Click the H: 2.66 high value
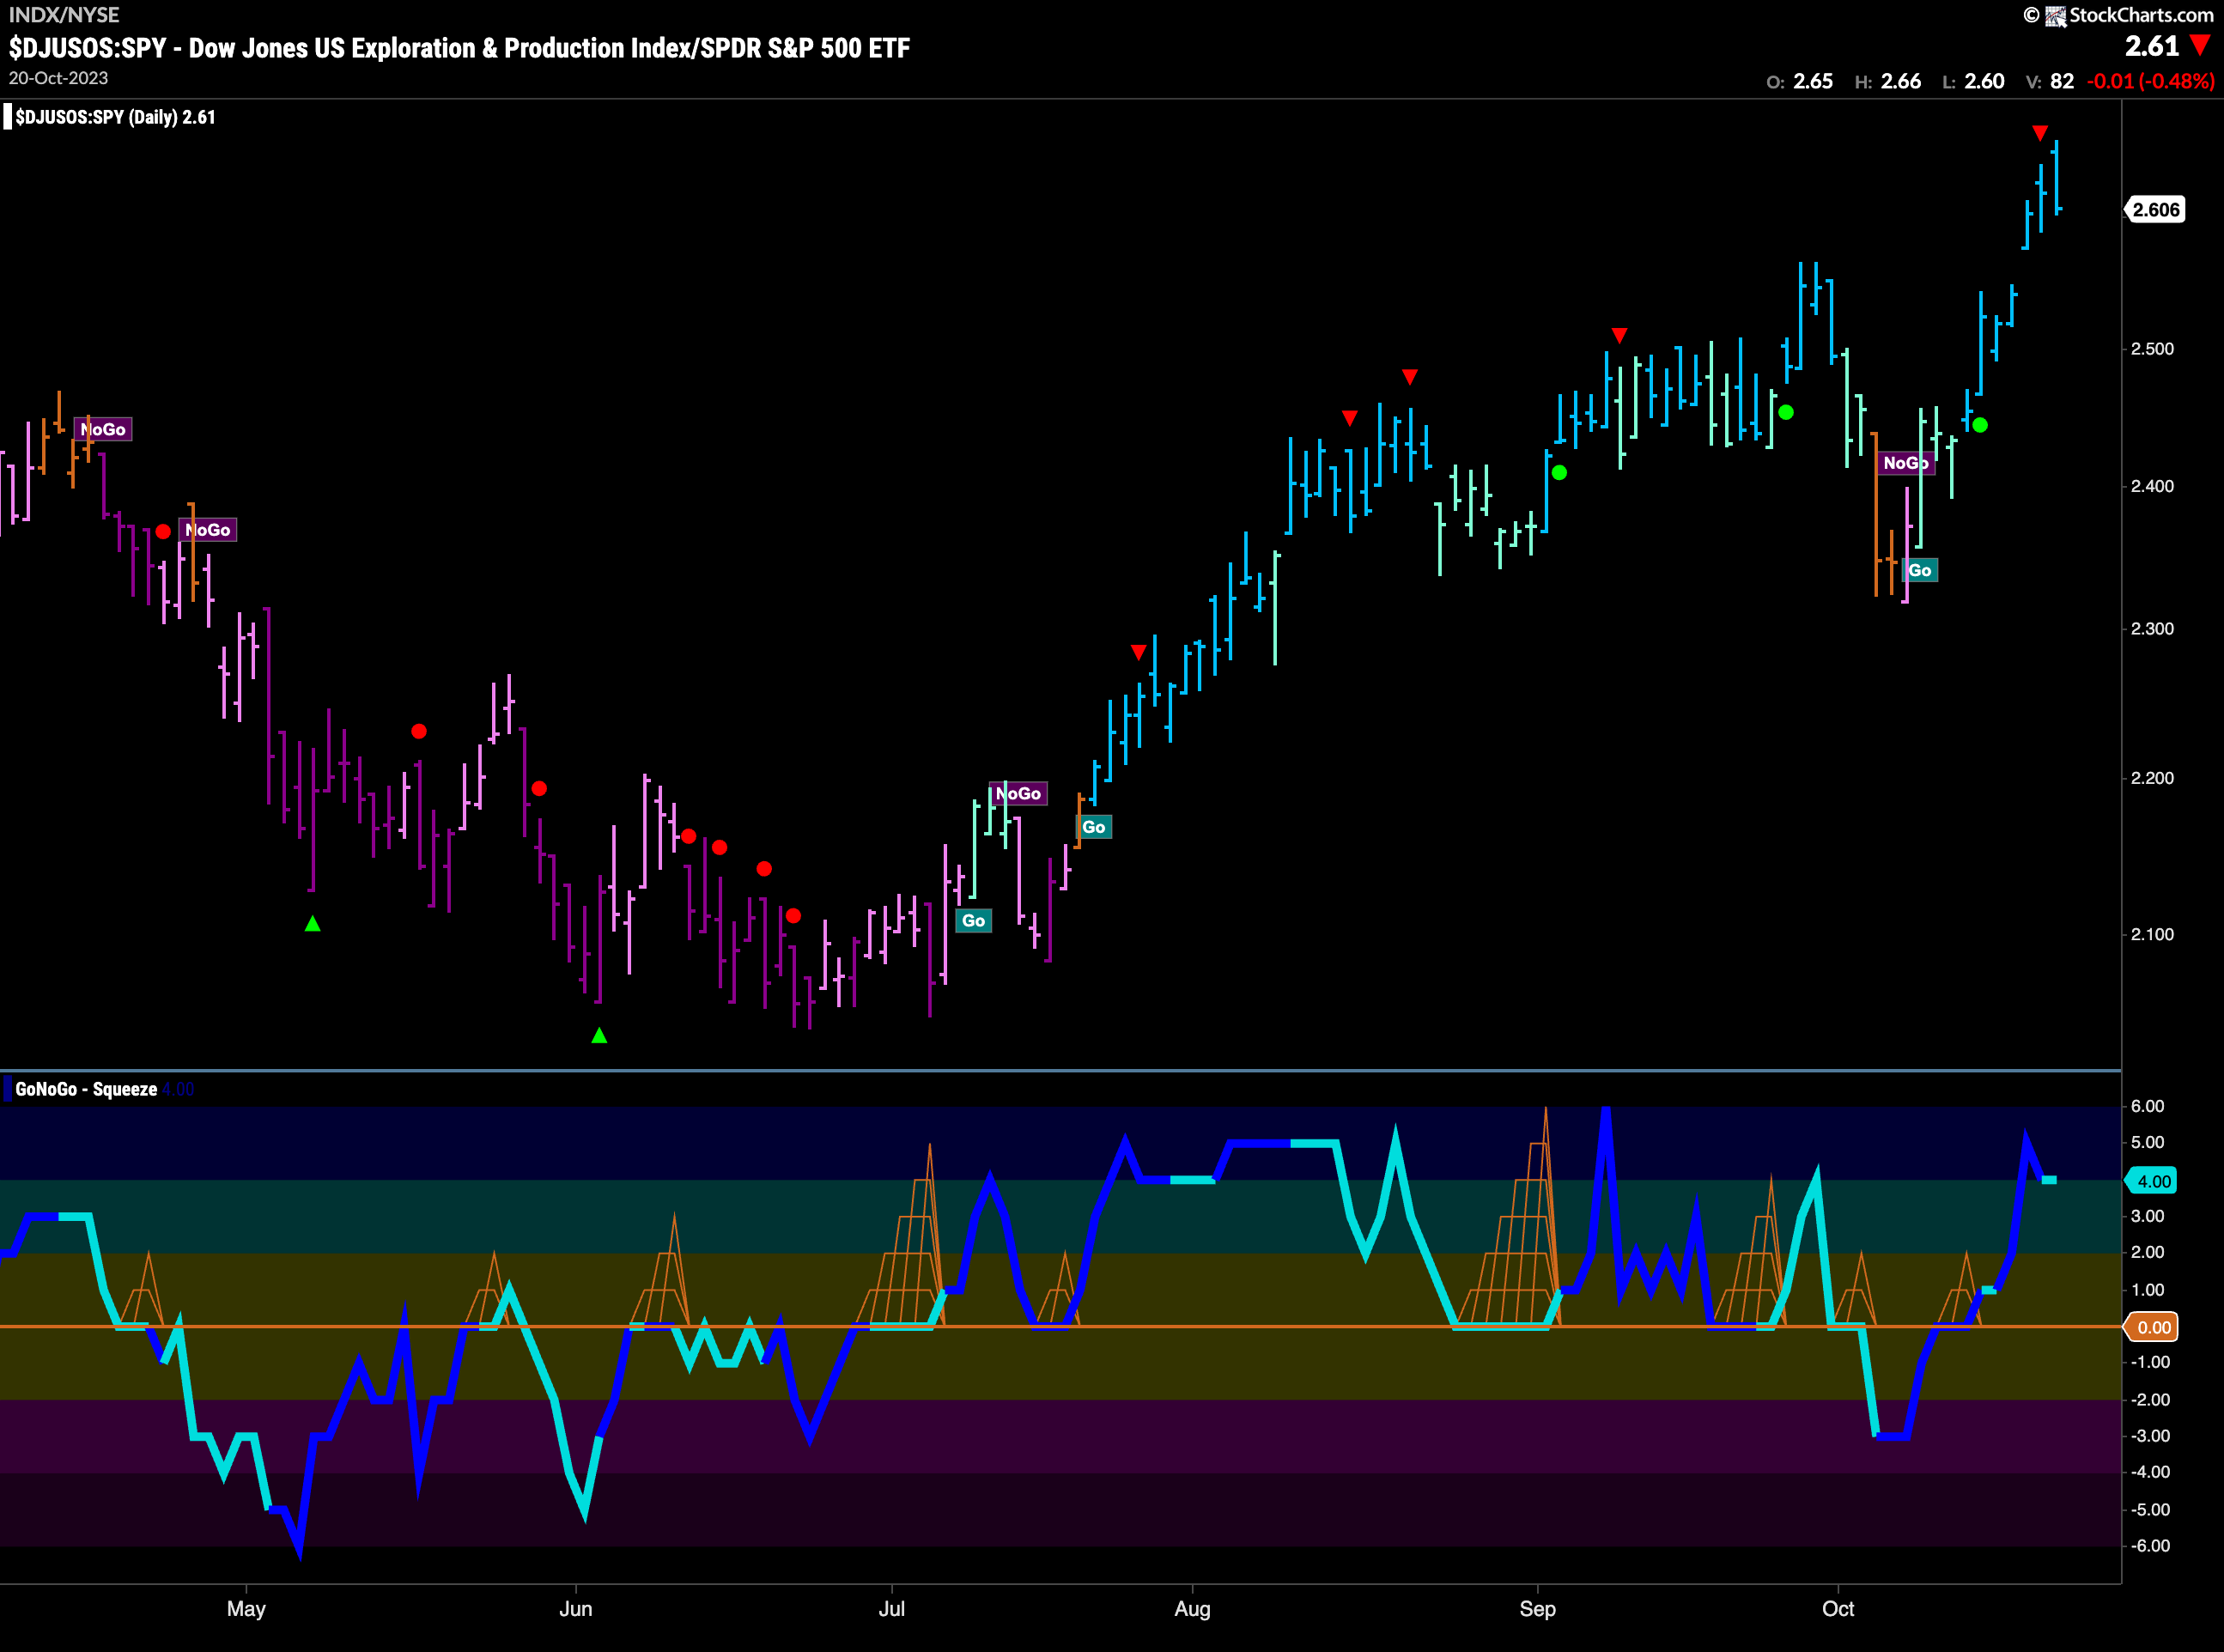 [x=1888, y=81]
